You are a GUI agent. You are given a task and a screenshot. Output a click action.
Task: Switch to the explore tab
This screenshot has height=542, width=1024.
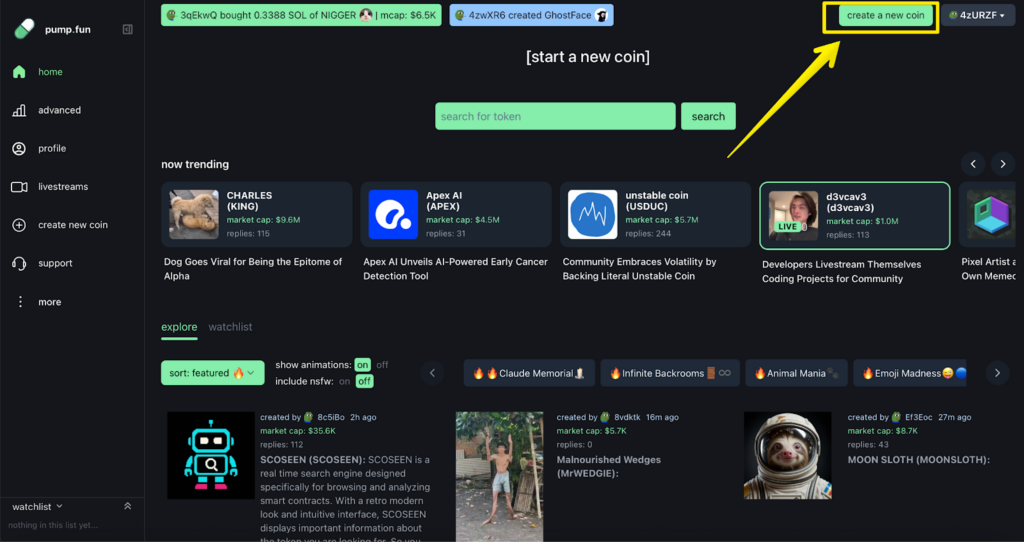tap(179, 327)
